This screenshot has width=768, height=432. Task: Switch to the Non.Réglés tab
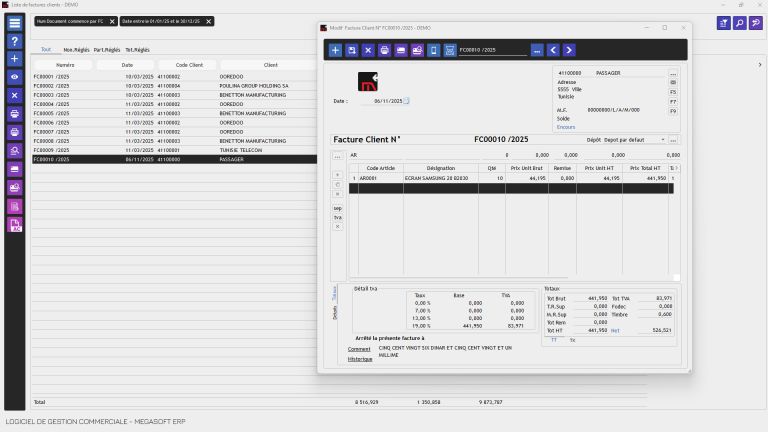pyautogui.click(x=76, y=50)
